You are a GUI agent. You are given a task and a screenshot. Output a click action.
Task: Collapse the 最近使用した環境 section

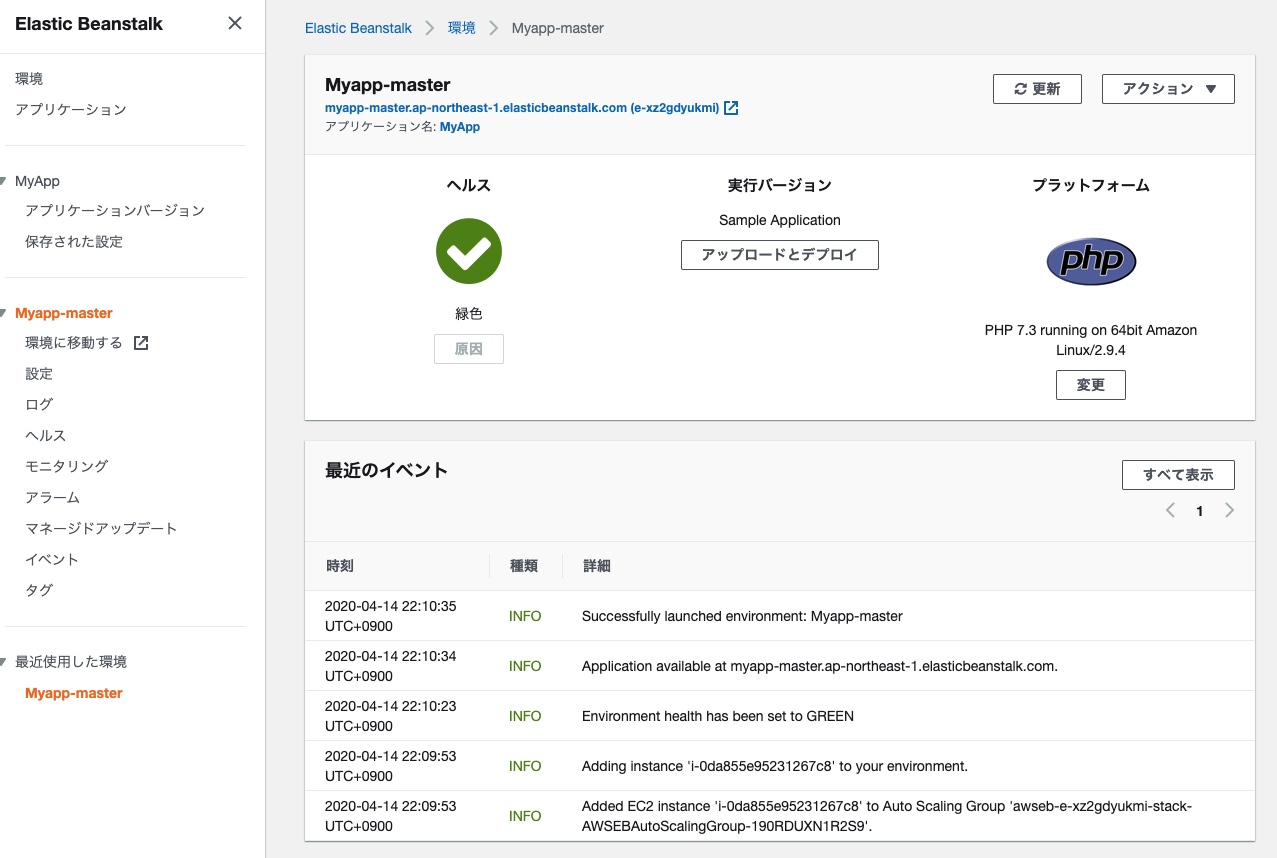(5, 662)
